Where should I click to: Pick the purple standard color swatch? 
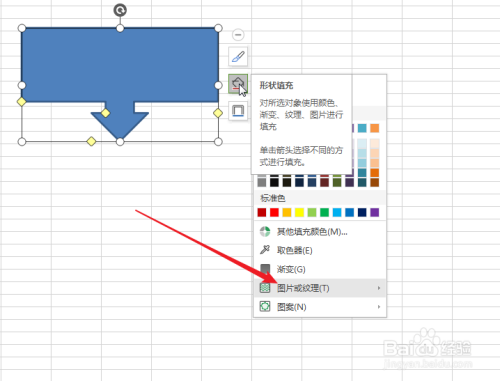375,212
